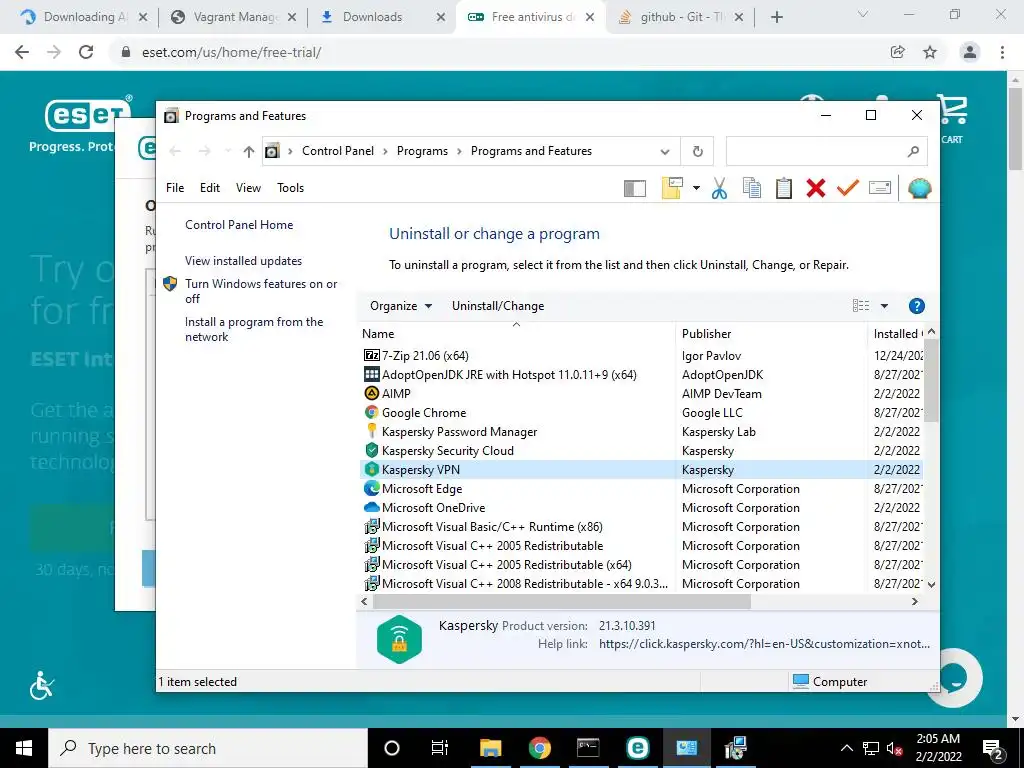Click the horizontal scrollbar of the program list
Image resolution: width=1024 pixels, height=768 pixels.
coord(562,601)
